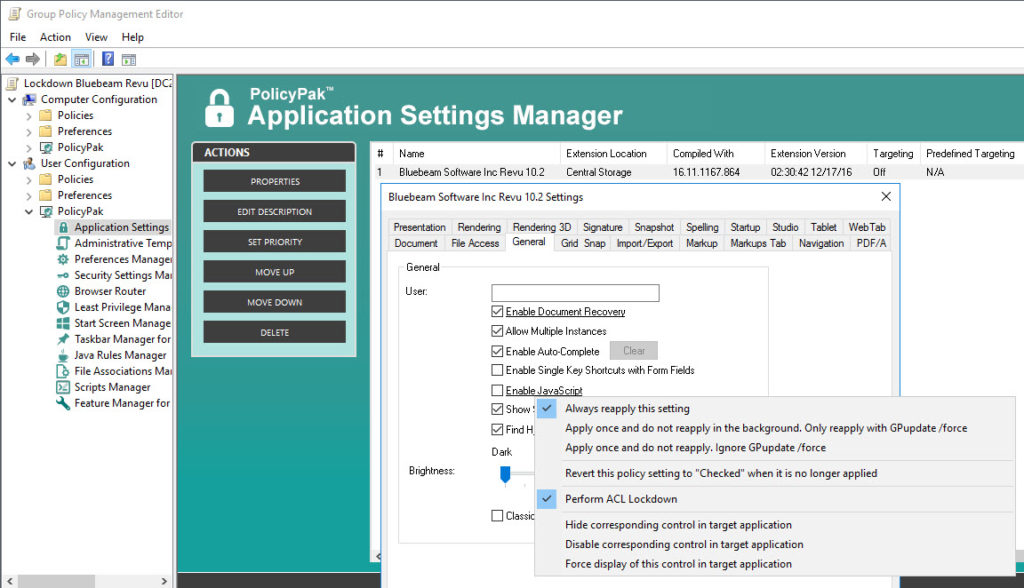Screen dimensions: 1024x588
Task: Select the Bluebeam Software Inc Revu 10.2 row
Action: tap(699, 172)
